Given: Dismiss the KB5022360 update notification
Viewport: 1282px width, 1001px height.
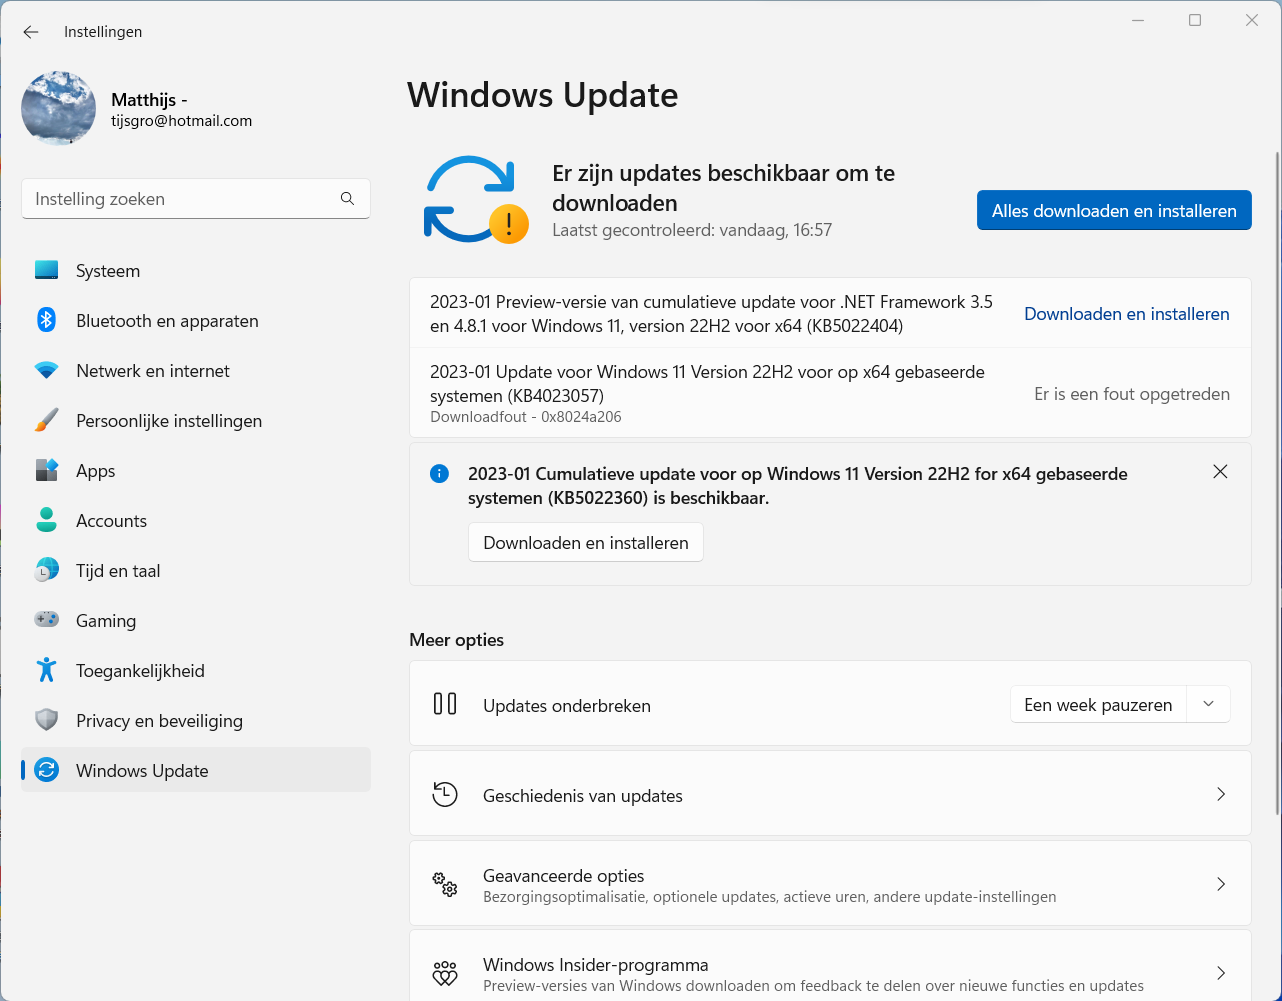Looking at the screenshot, I should pyautogui.click(x=1220, y=472).
